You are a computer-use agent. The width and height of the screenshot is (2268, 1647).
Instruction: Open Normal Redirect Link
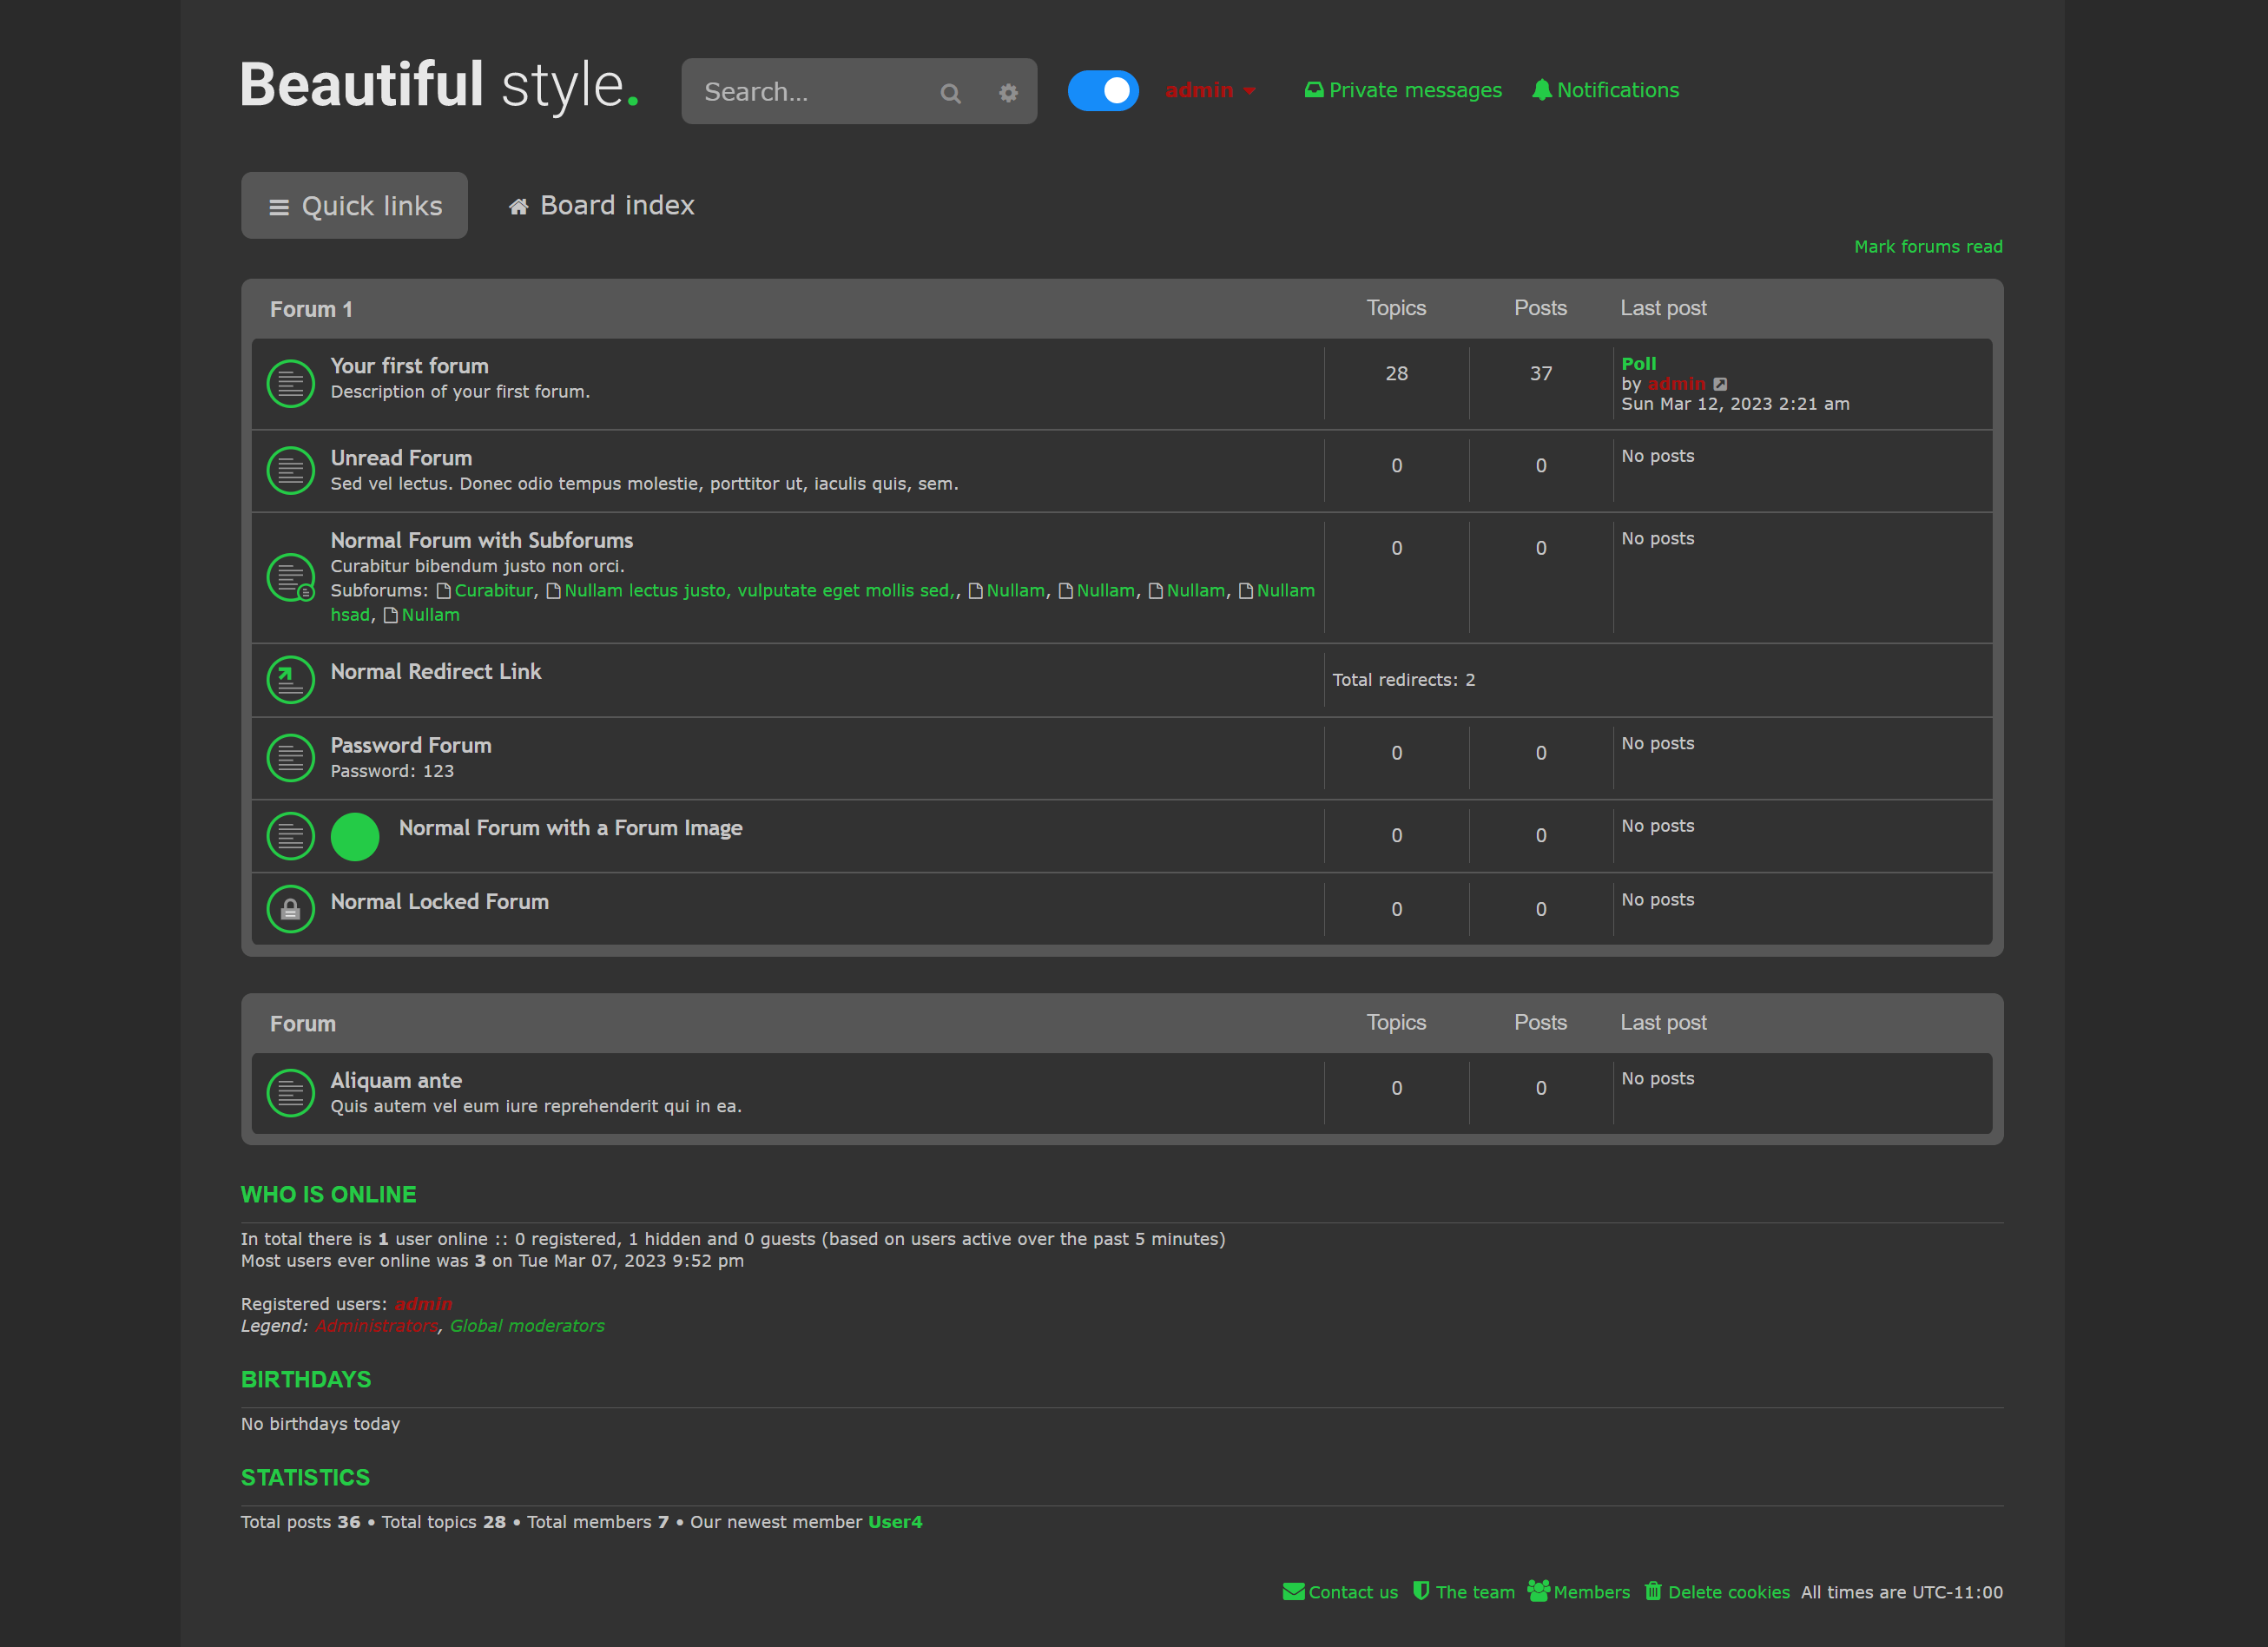click(436, 672)
